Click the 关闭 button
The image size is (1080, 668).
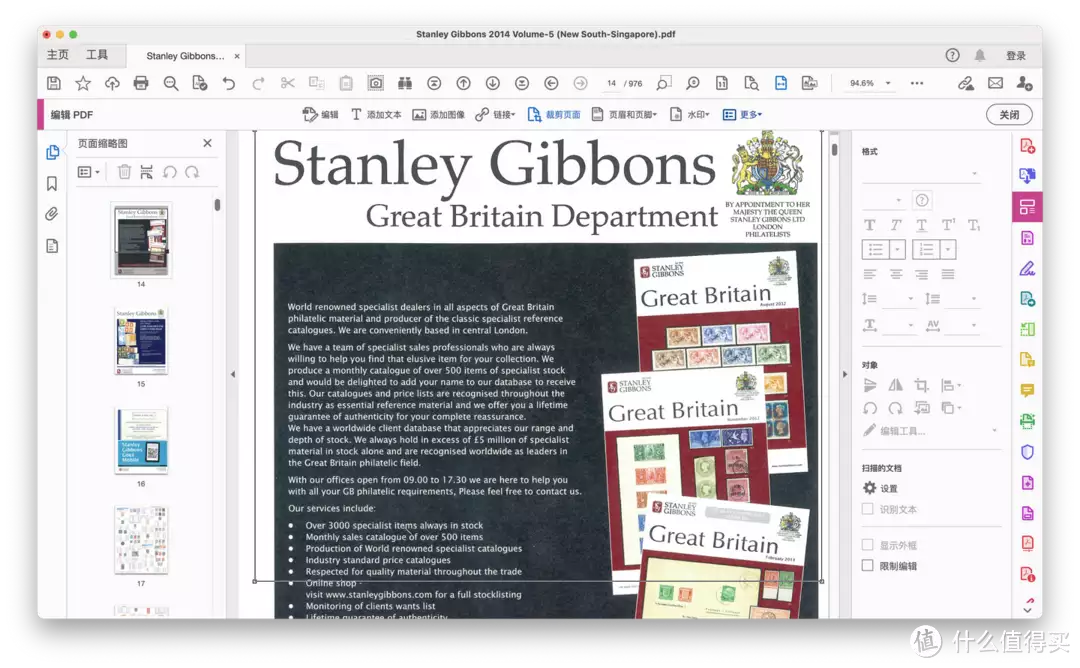point(1009,114)
